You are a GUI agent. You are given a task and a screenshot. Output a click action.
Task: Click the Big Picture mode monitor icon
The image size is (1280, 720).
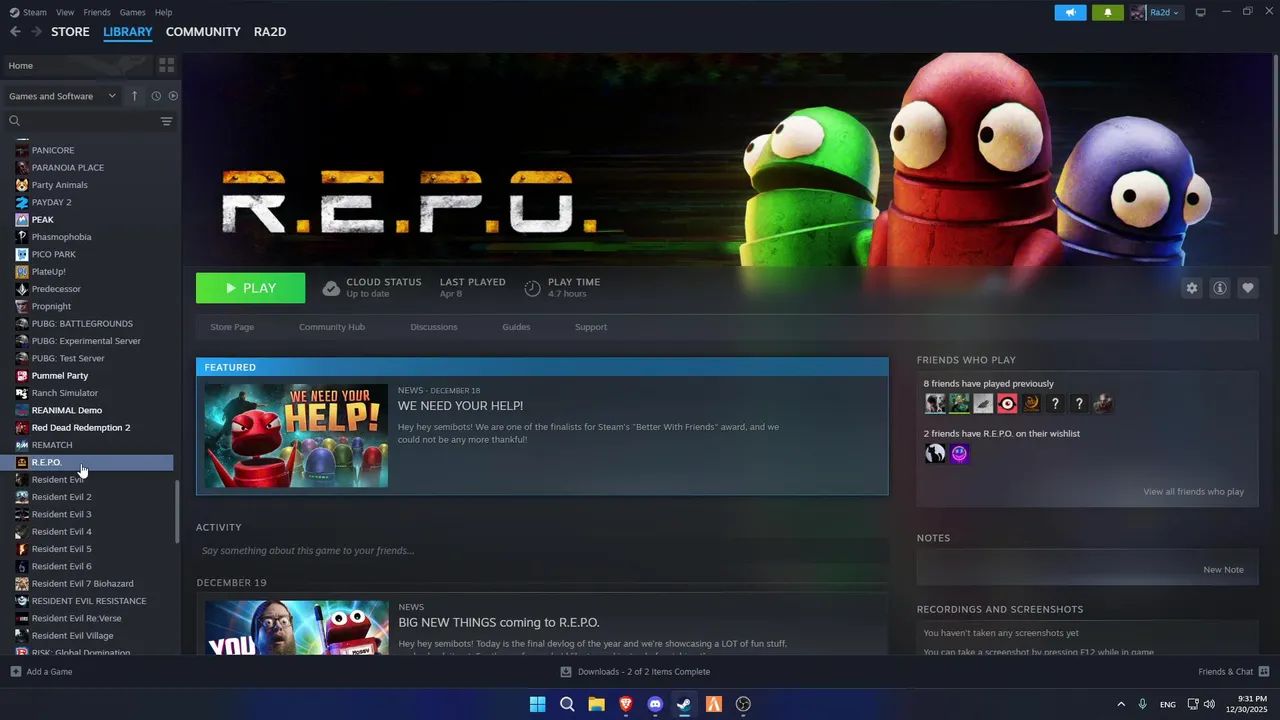(1201, 12)
